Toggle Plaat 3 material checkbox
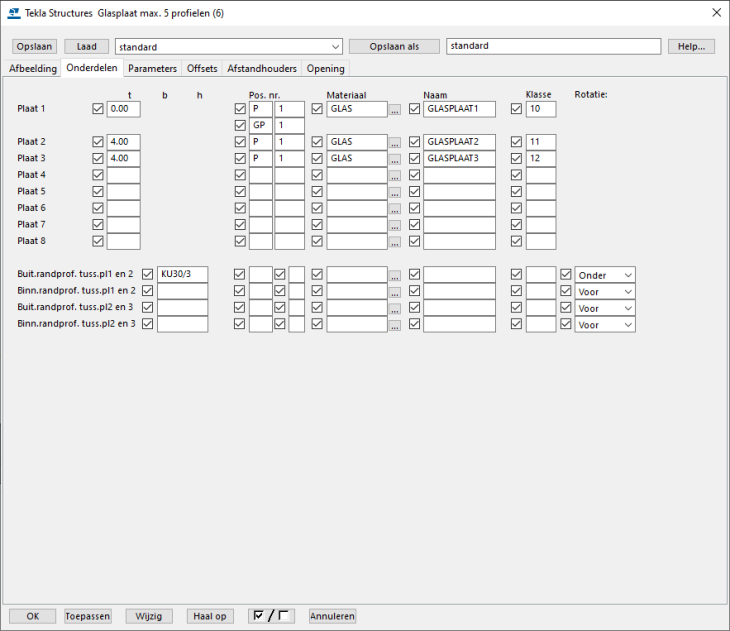The image size is (730, 631). pyautogui.click(x=317, y=159)
